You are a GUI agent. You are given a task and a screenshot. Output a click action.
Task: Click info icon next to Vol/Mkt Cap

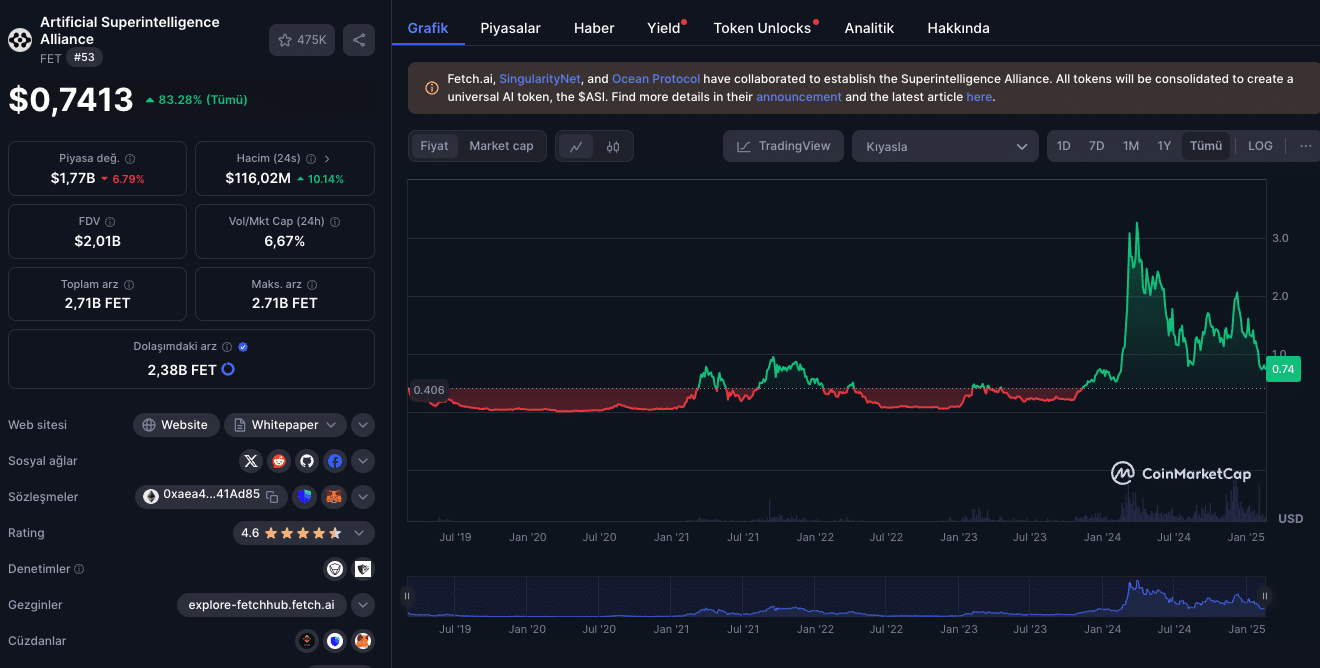point(335,222)
